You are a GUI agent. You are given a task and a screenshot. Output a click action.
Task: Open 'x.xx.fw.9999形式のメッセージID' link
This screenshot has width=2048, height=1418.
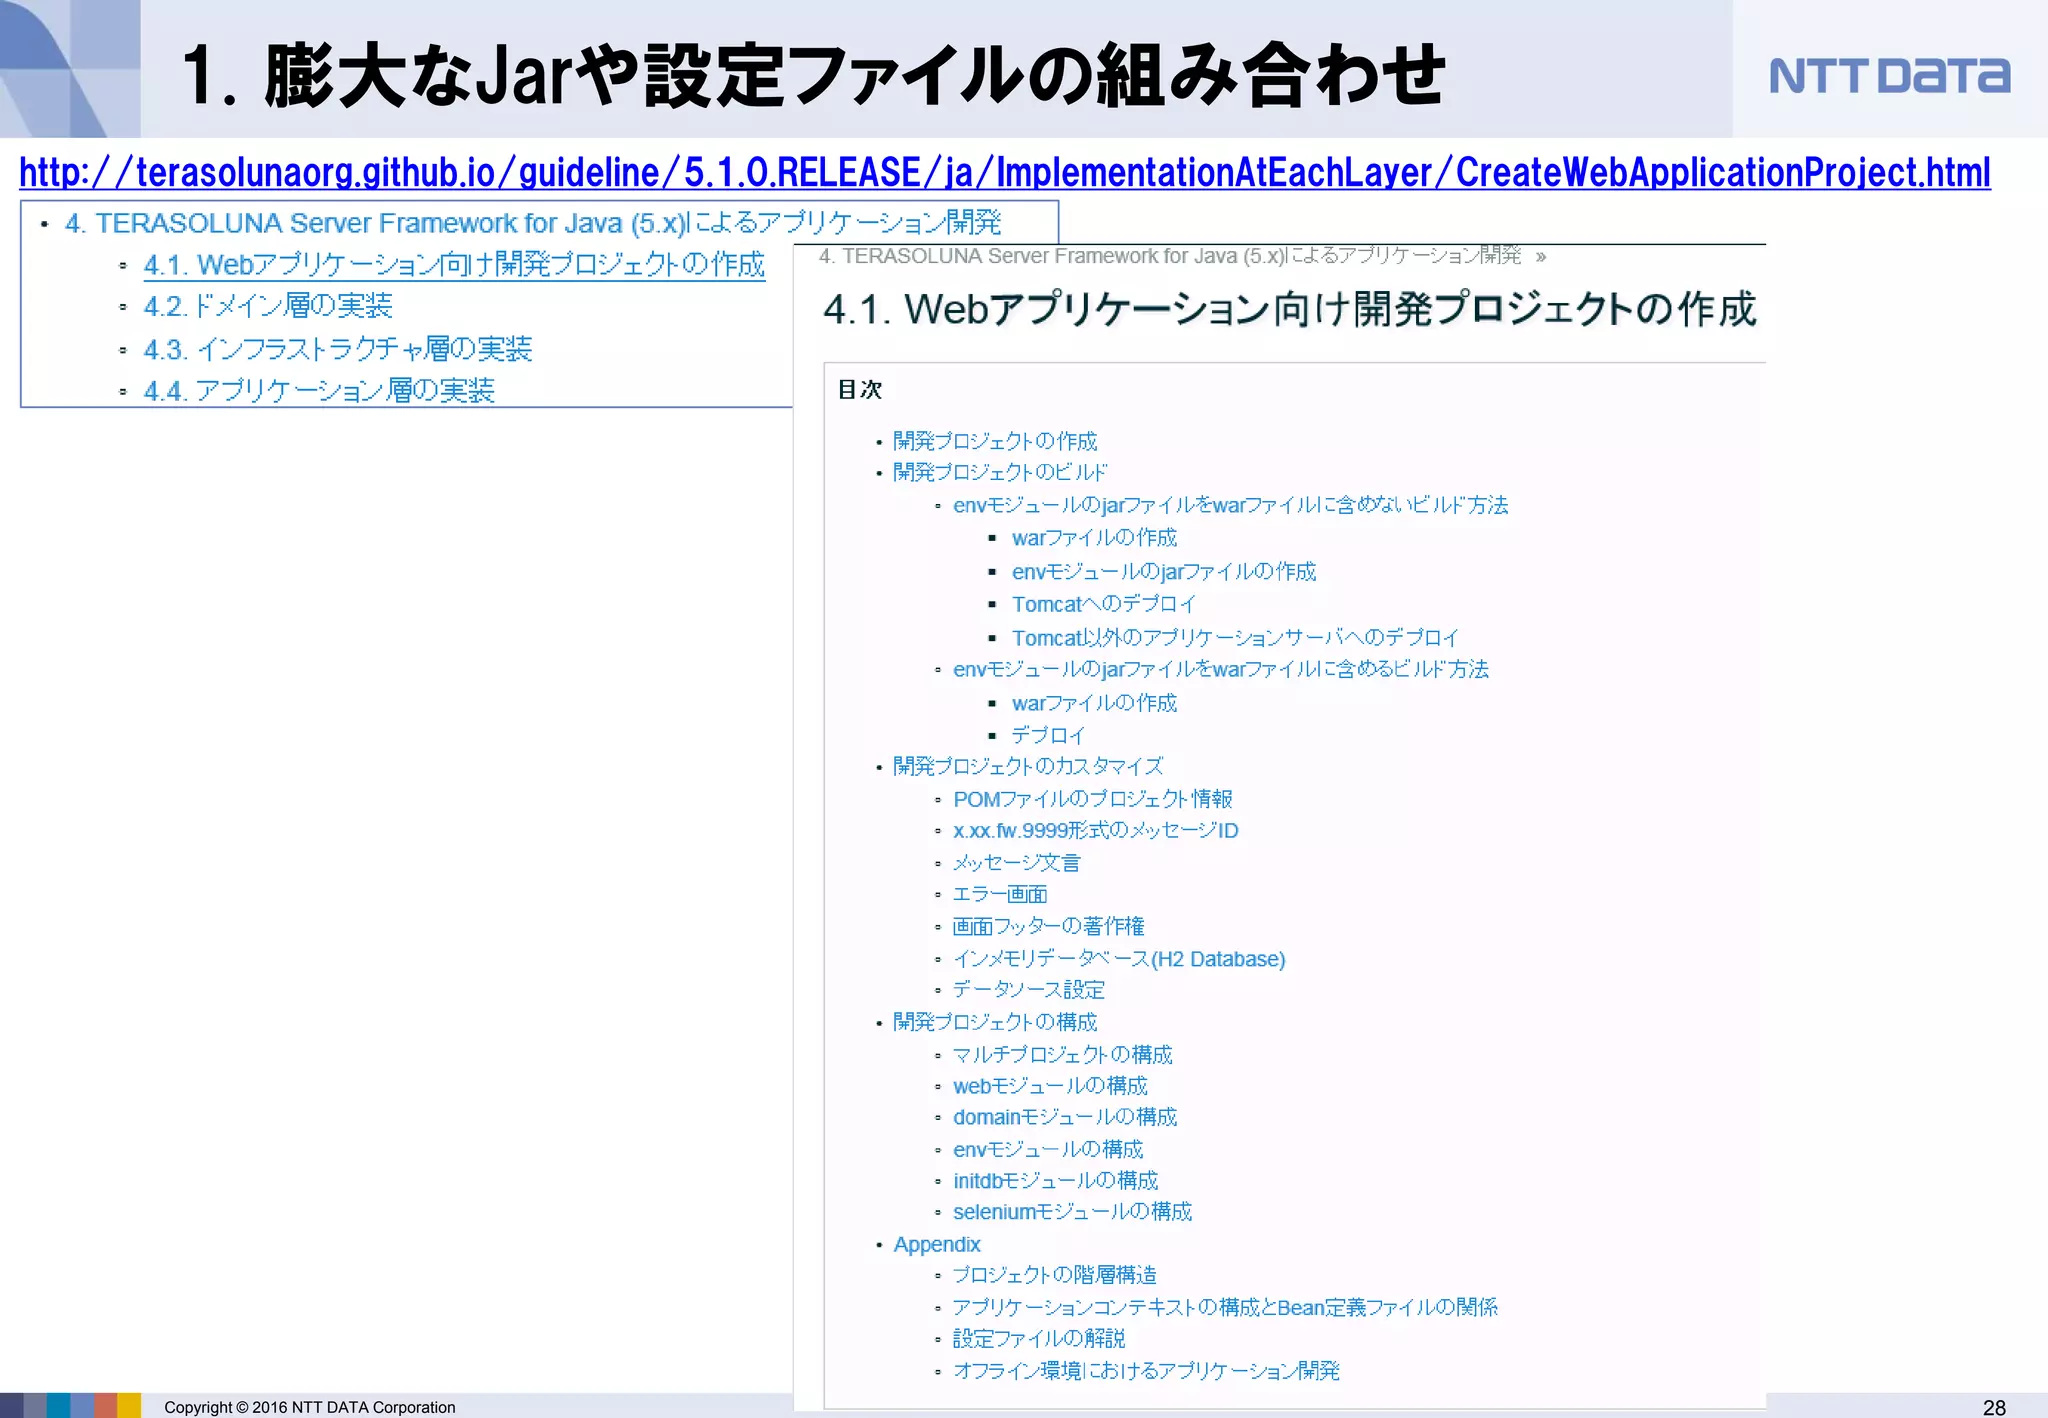1096,831
